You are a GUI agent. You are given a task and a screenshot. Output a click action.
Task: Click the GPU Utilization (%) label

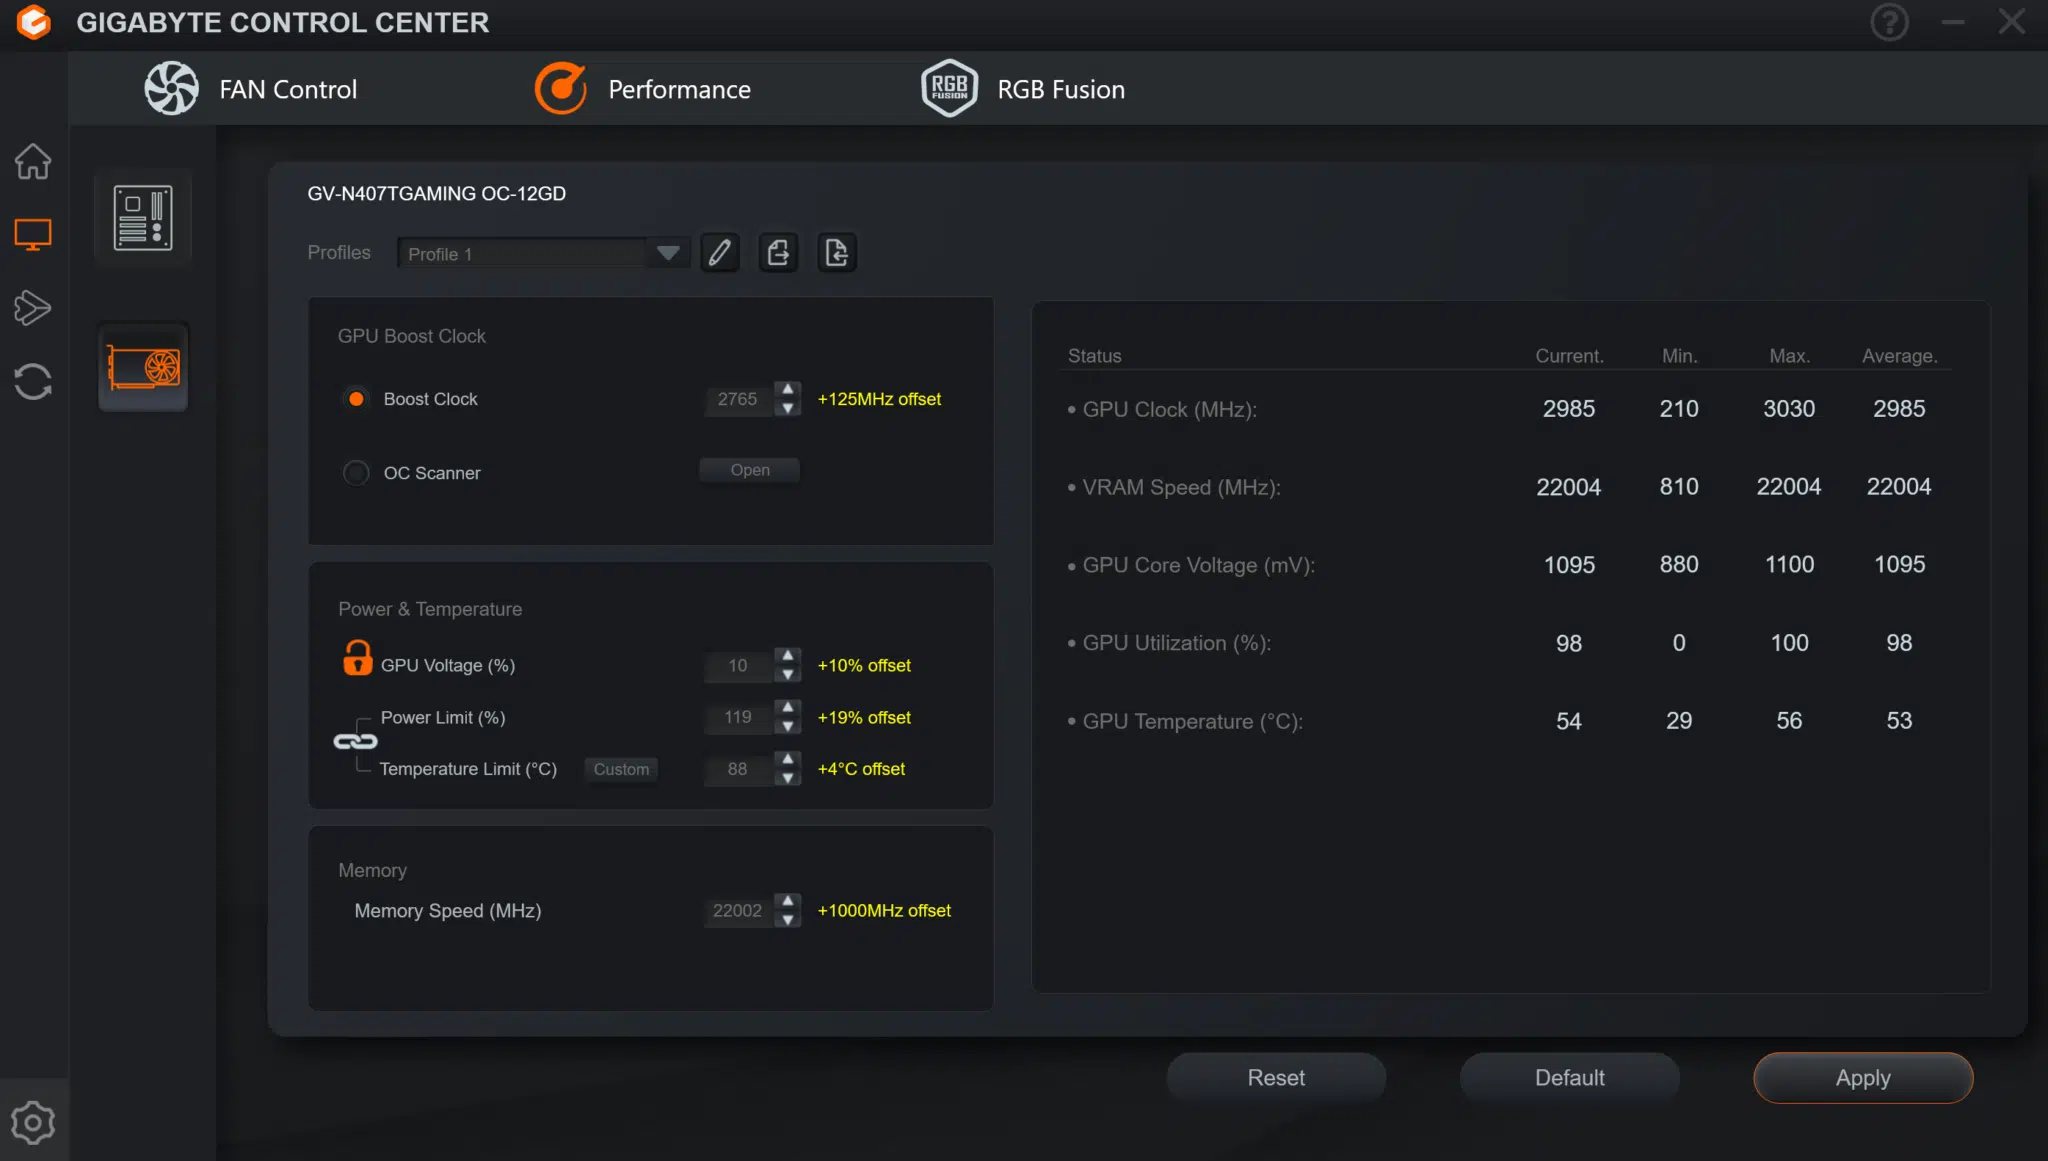pos(1176,643)
